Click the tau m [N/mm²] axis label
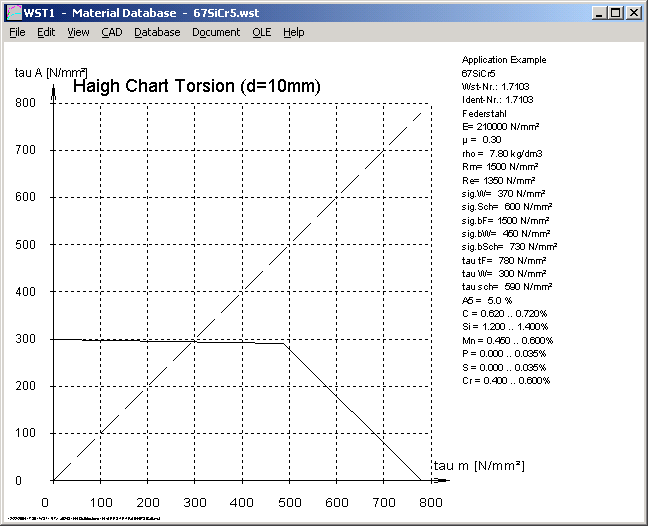The width and height of the screenshot is (648, 526). [479, 466]
